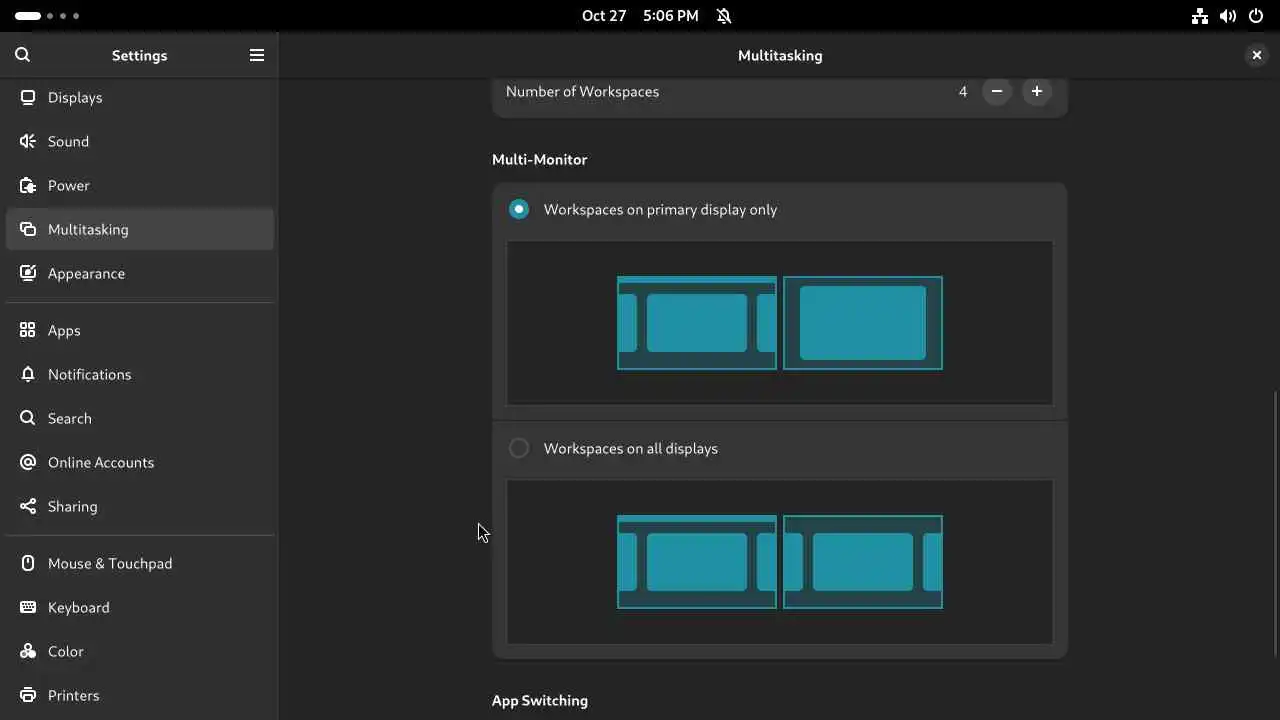Open the Power settings panel
The image size is (1280, 720).
pyautogui.click(x=69, y=185)
